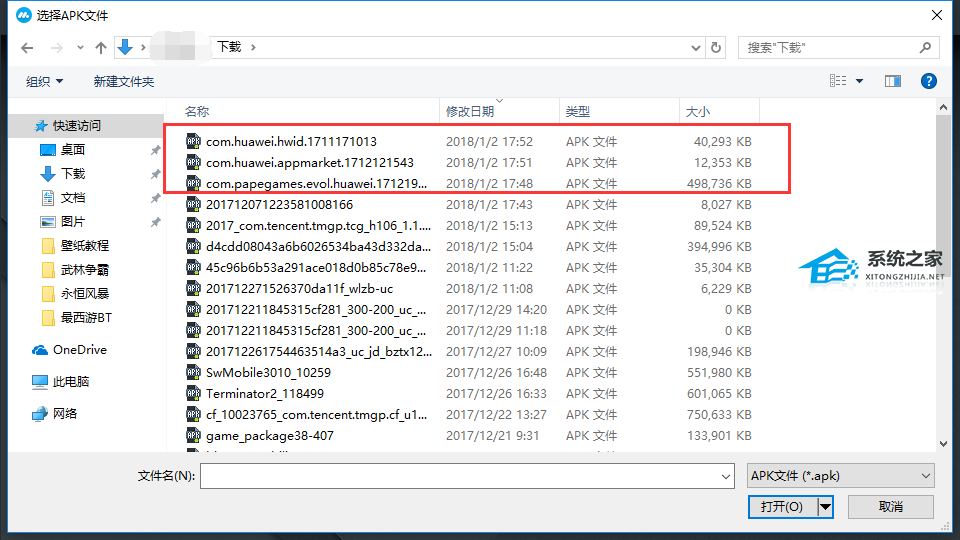Open the APK文件 (*.apk) file type dropdown
960x540 pixels.
841,476
